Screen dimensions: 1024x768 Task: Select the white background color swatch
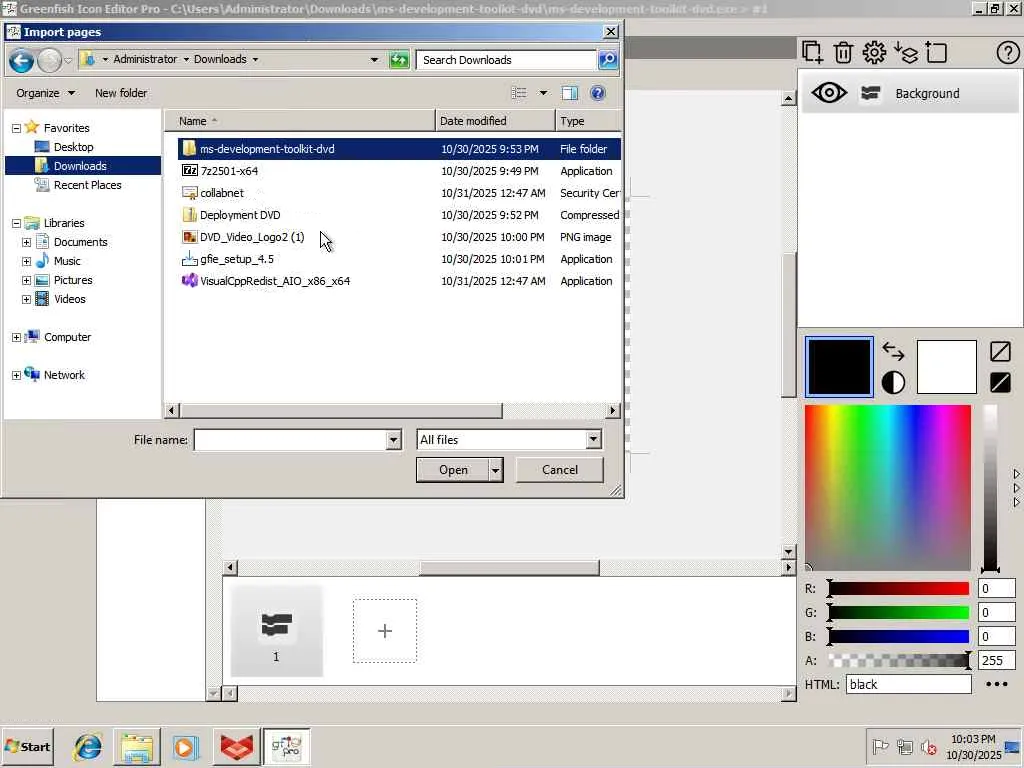point(946,367)
